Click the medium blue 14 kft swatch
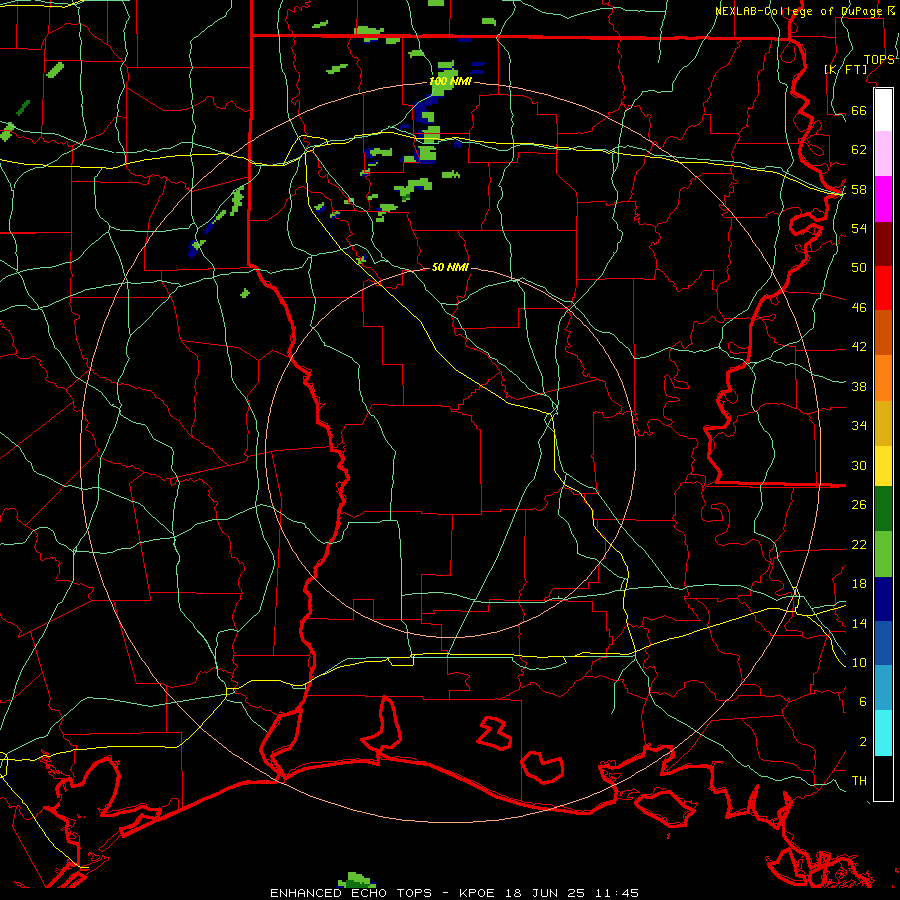The image size is (900, 900). [883, 643]
